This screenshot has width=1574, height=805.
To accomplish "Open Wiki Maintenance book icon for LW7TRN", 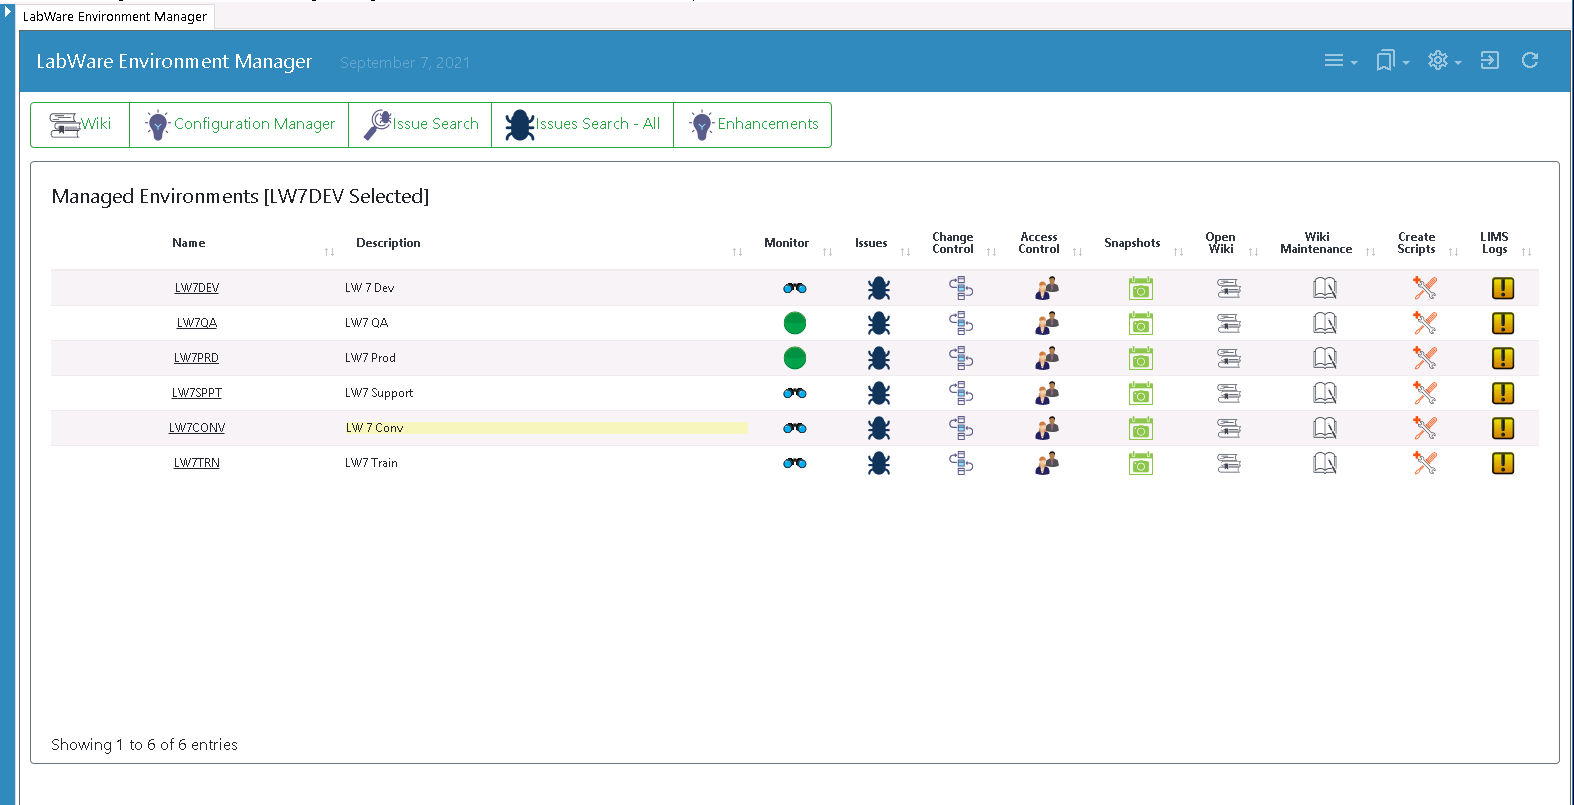I will [1324, 464].
